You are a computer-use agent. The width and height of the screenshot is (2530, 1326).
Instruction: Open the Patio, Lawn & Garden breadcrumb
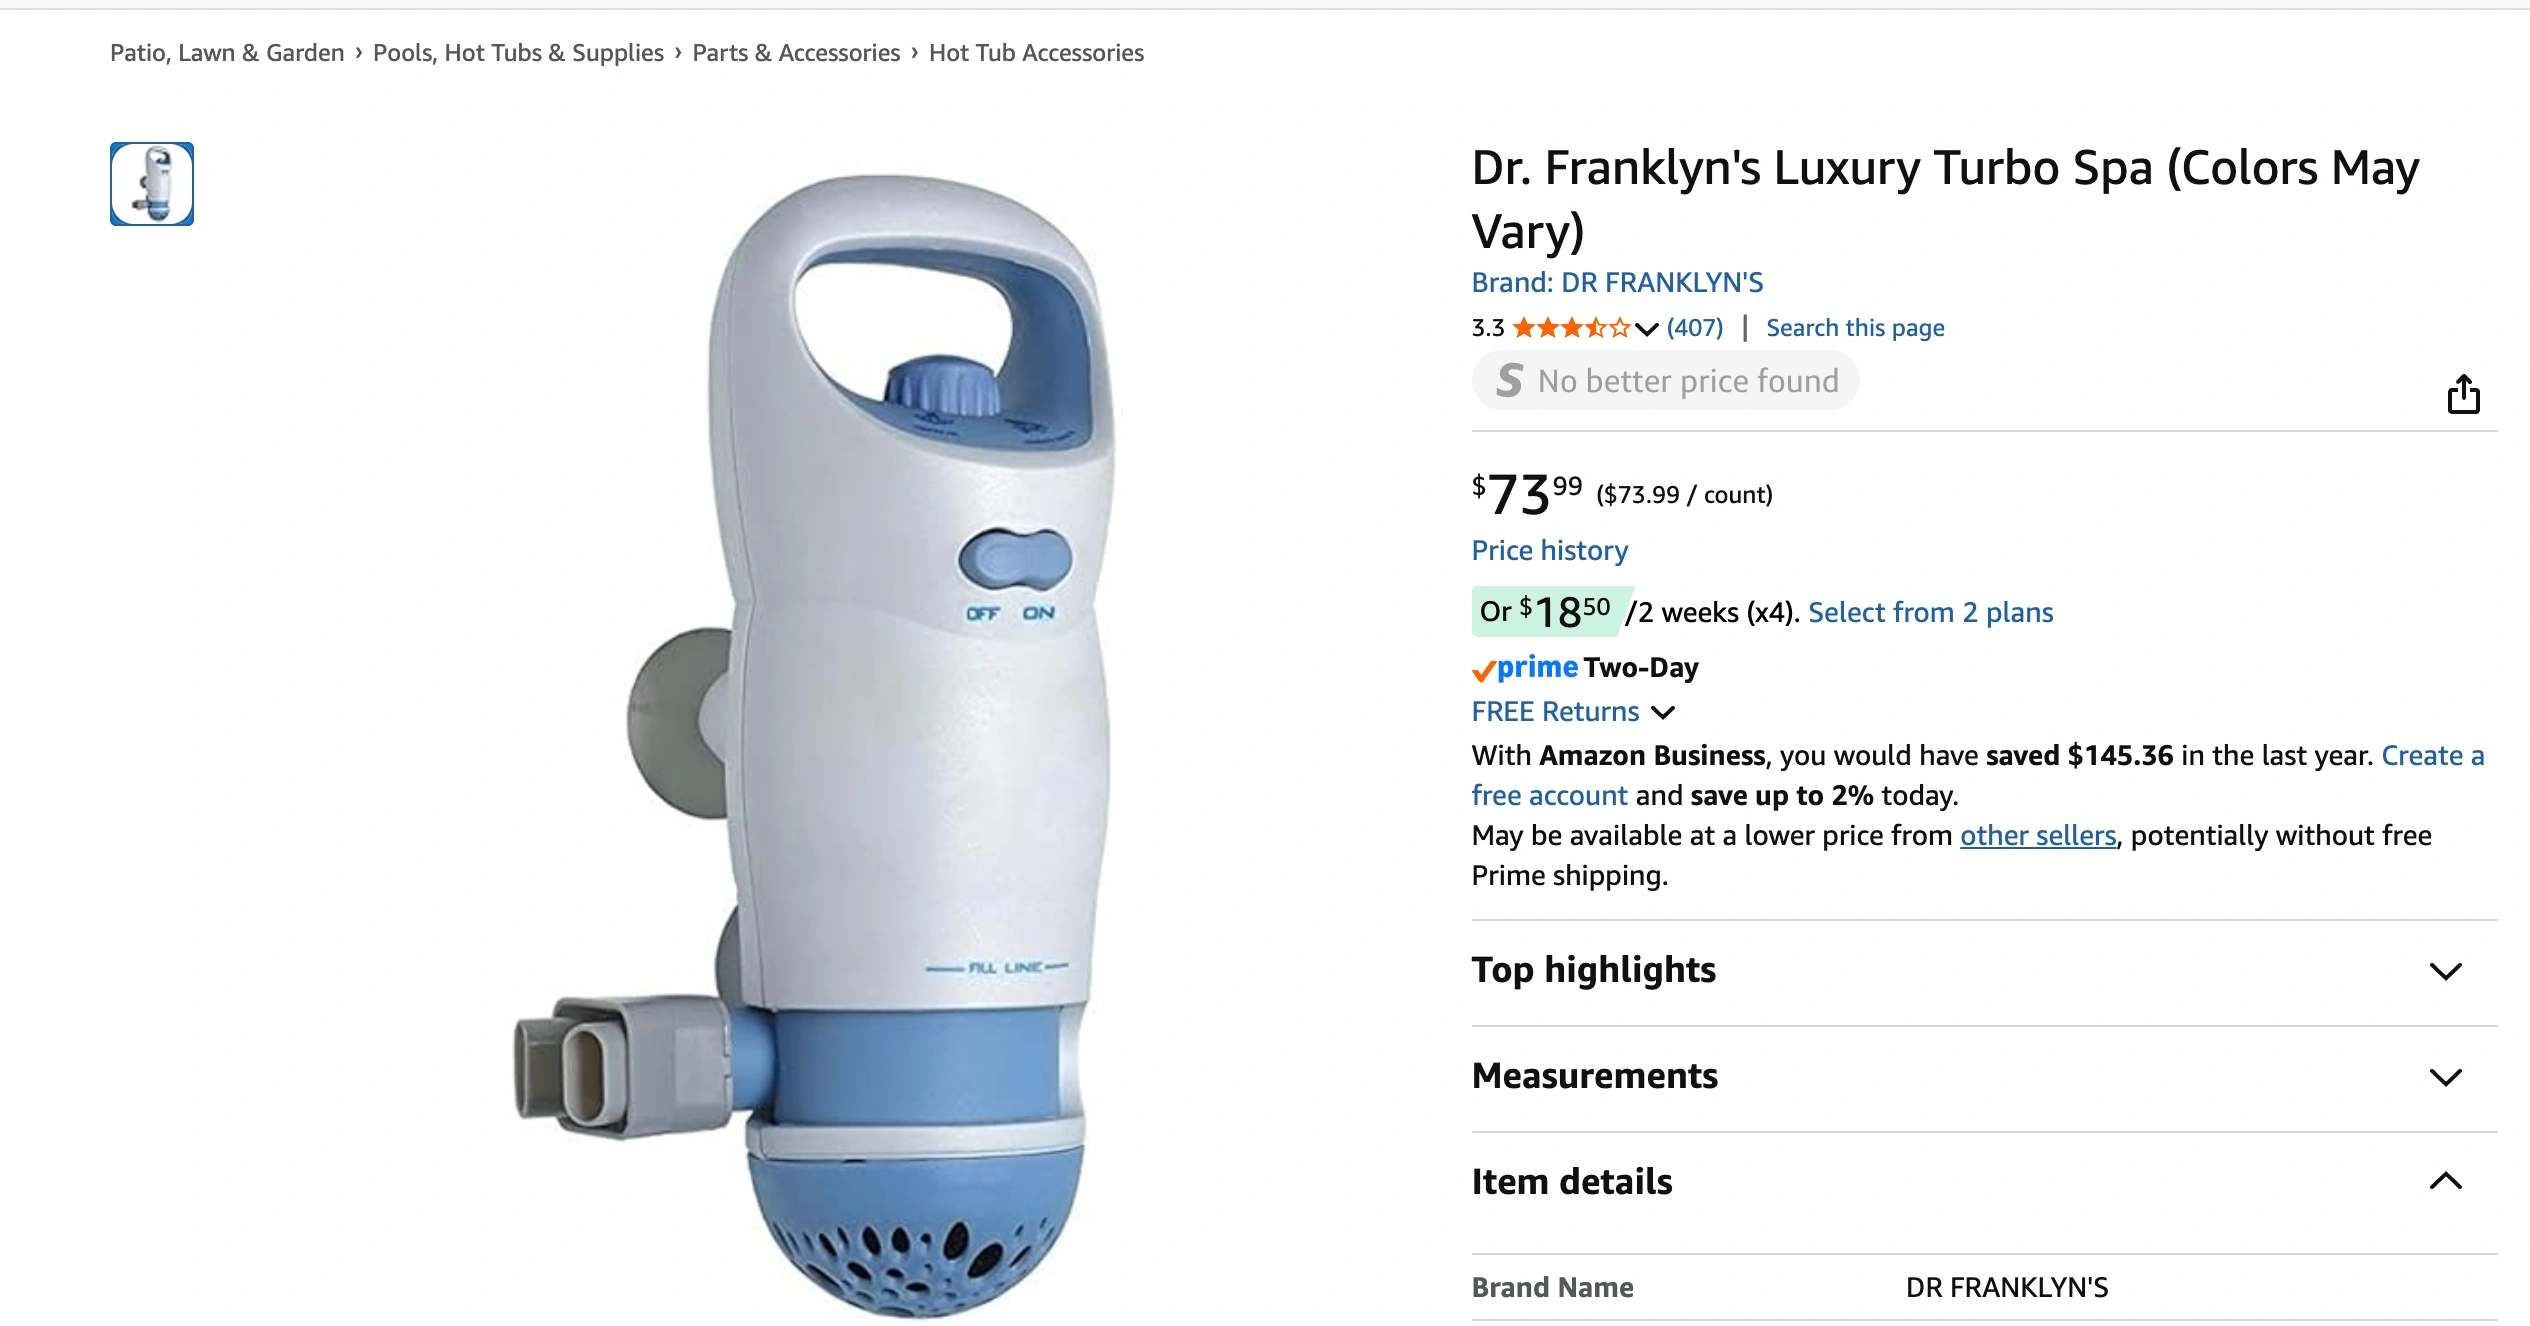(227, 53)
